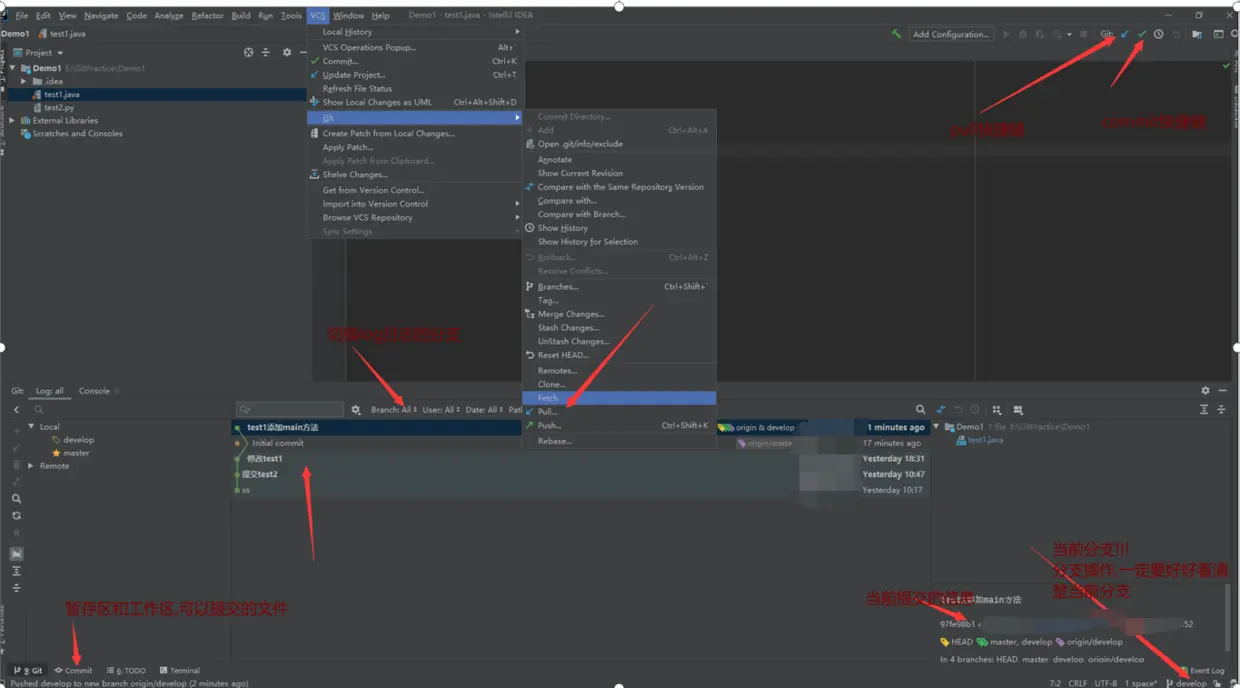Select Commit... in the VCS menu
The height and width of the screenshot is (688, 1240).
point(413,61)
